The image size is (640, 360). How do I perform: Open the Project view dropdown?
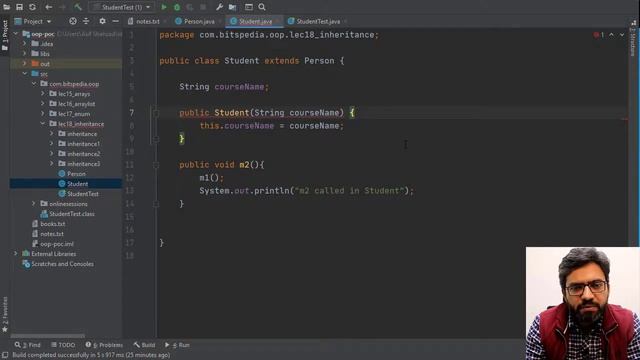click(x=33, y=21)
